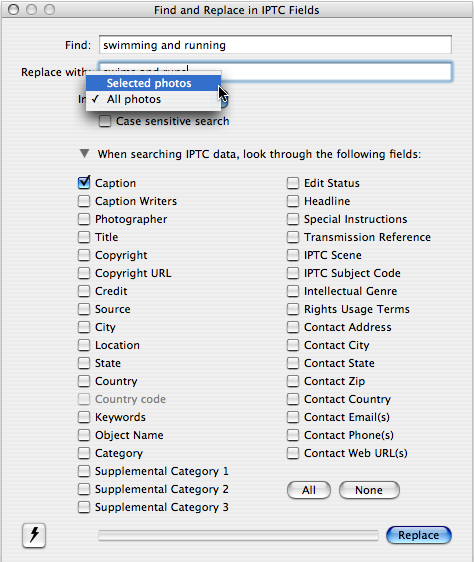This screenshot has height=562, width=474.
Task: Enable the Contact Email(s) checkbox
Action: tap(293, 417)
